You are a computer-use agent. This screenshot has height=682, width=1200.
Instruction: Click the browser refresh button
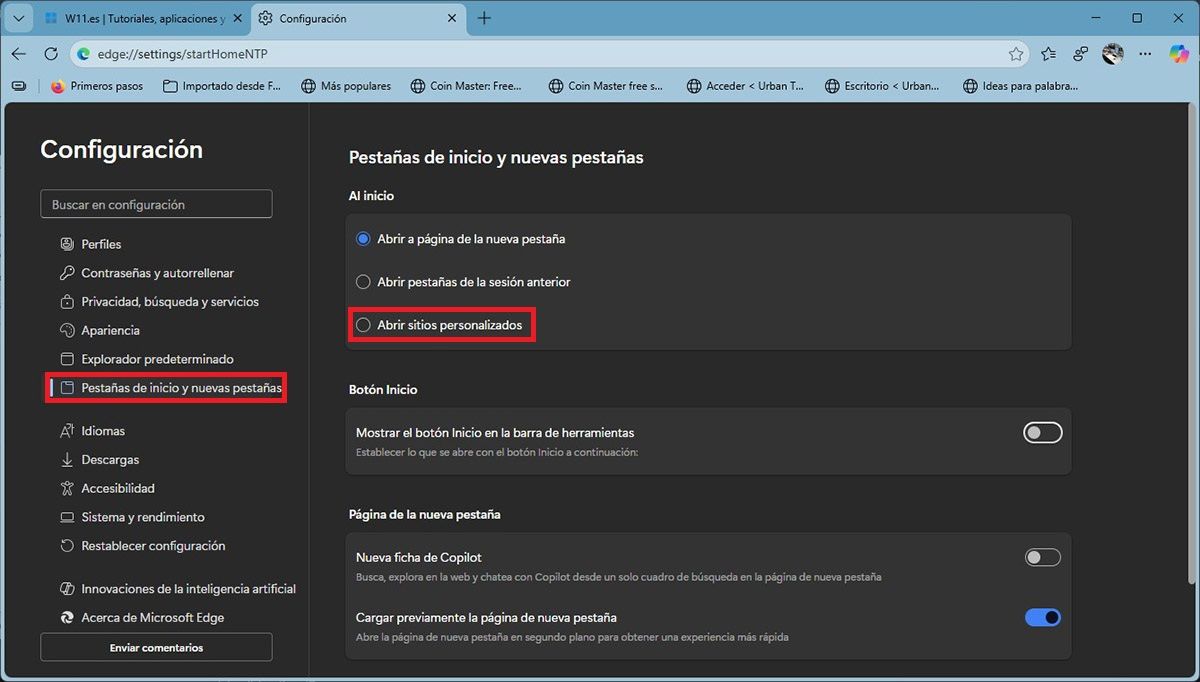(51, 54)
